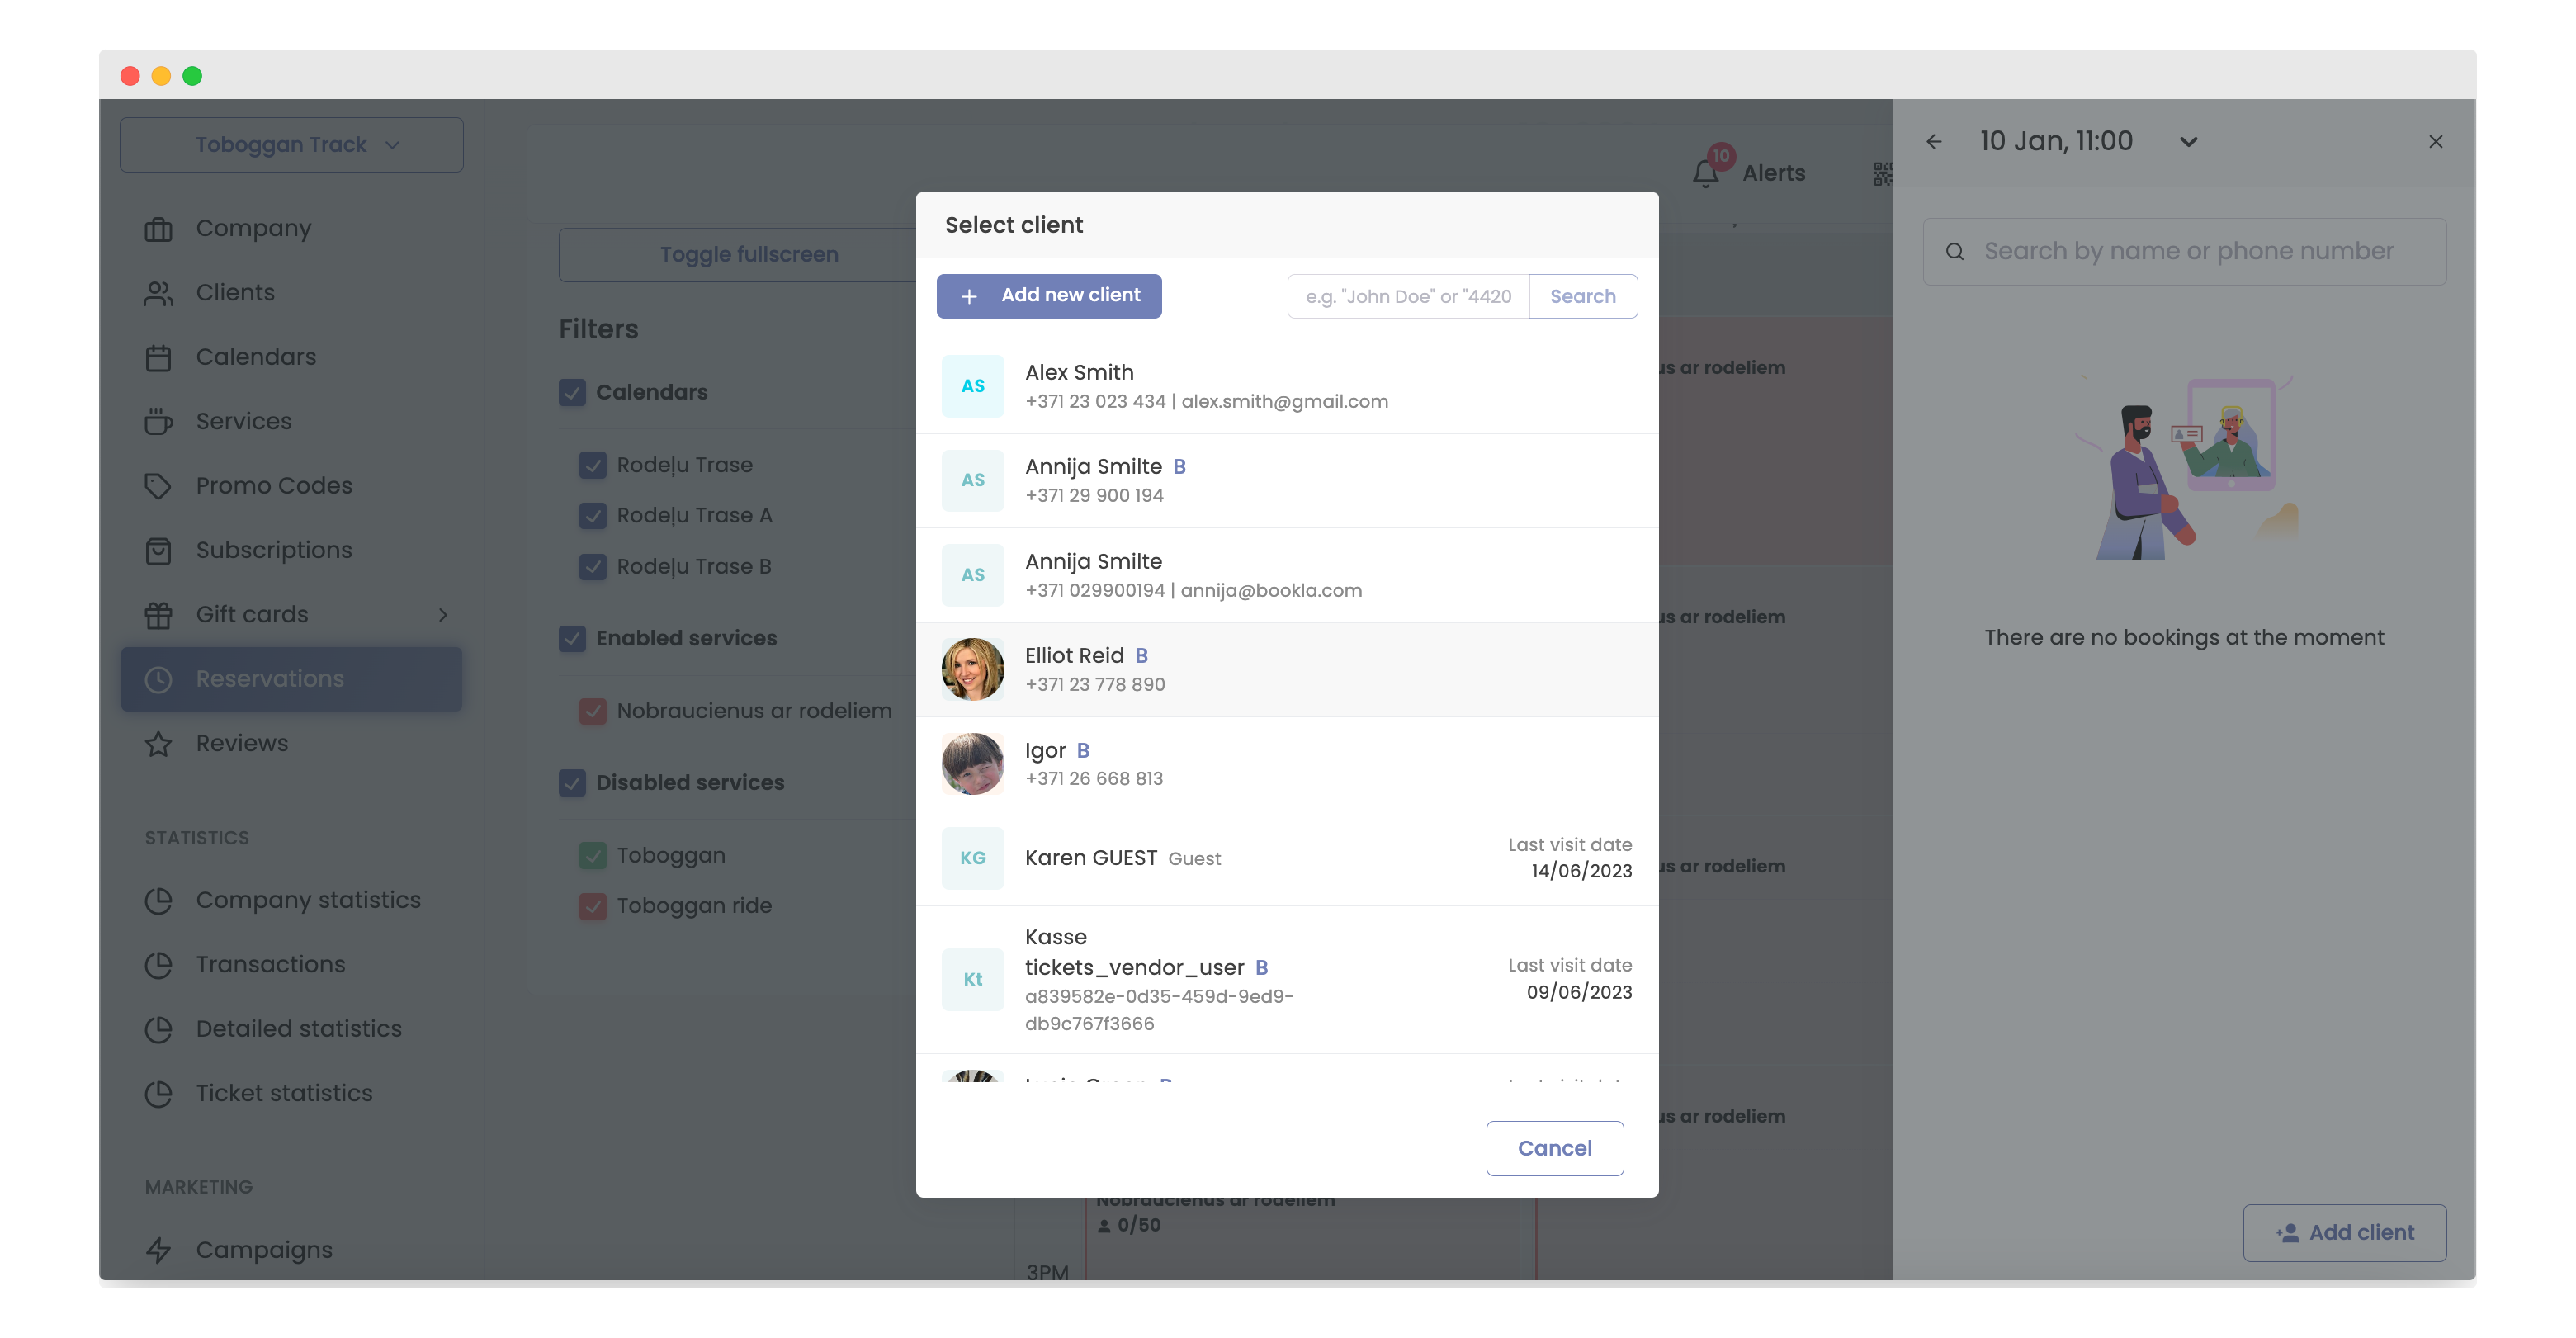The image size is (2576, 1338).
Task: Uncheck the Rodeļu Trase A checkbox
Action: point(593,516)
